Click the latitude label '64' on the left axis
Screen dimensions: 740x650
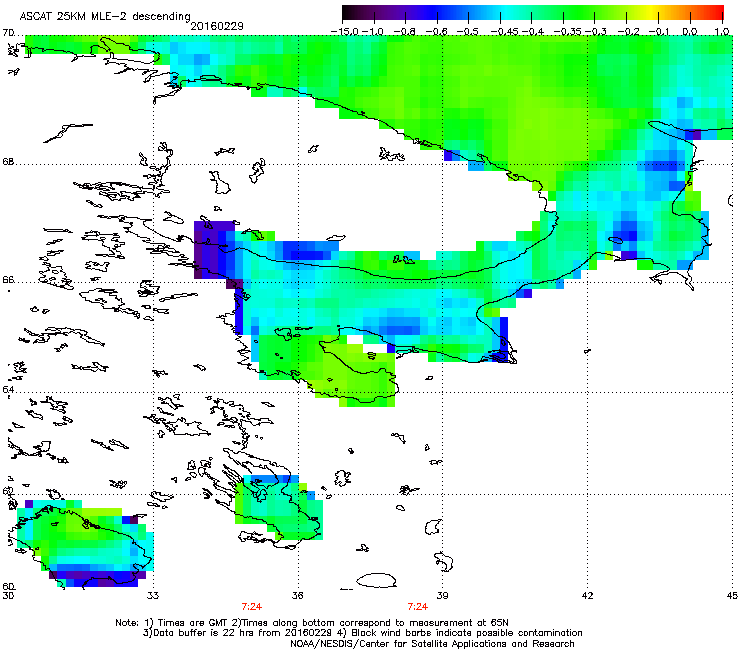click(8, 390)
